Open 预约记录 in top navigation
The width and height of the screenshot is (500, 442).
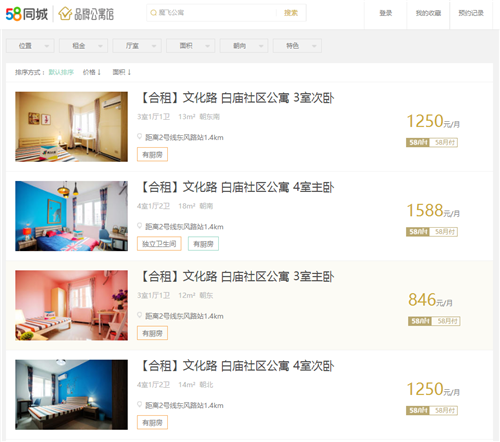[x=471, y=13]
